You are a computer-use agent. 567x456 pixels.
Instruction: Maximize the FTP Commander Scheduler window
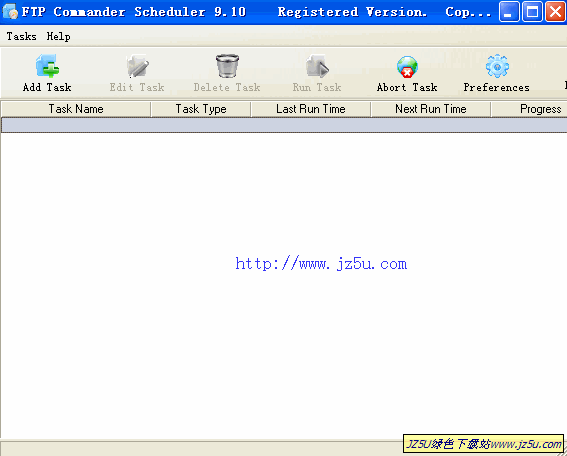tap(532, 12)
